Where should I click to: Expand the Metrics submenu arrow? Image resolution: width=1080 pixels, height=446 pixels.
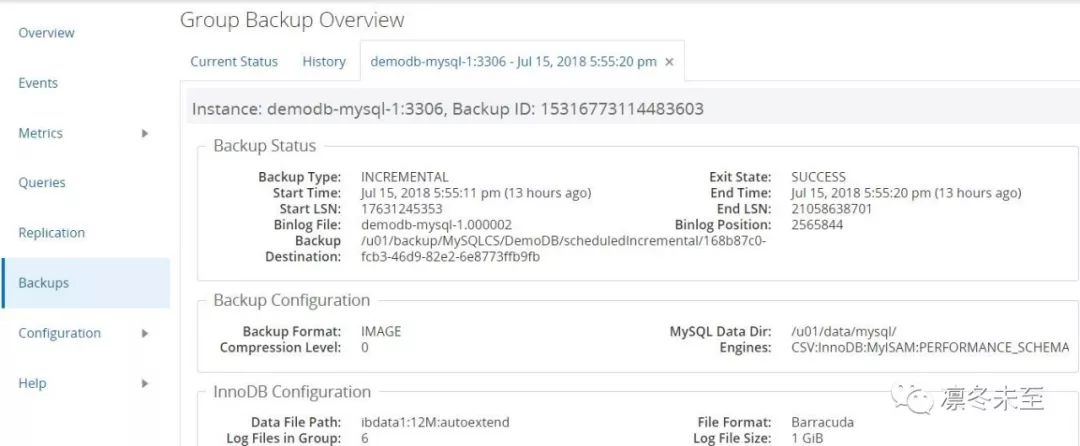tap(145, 133)
